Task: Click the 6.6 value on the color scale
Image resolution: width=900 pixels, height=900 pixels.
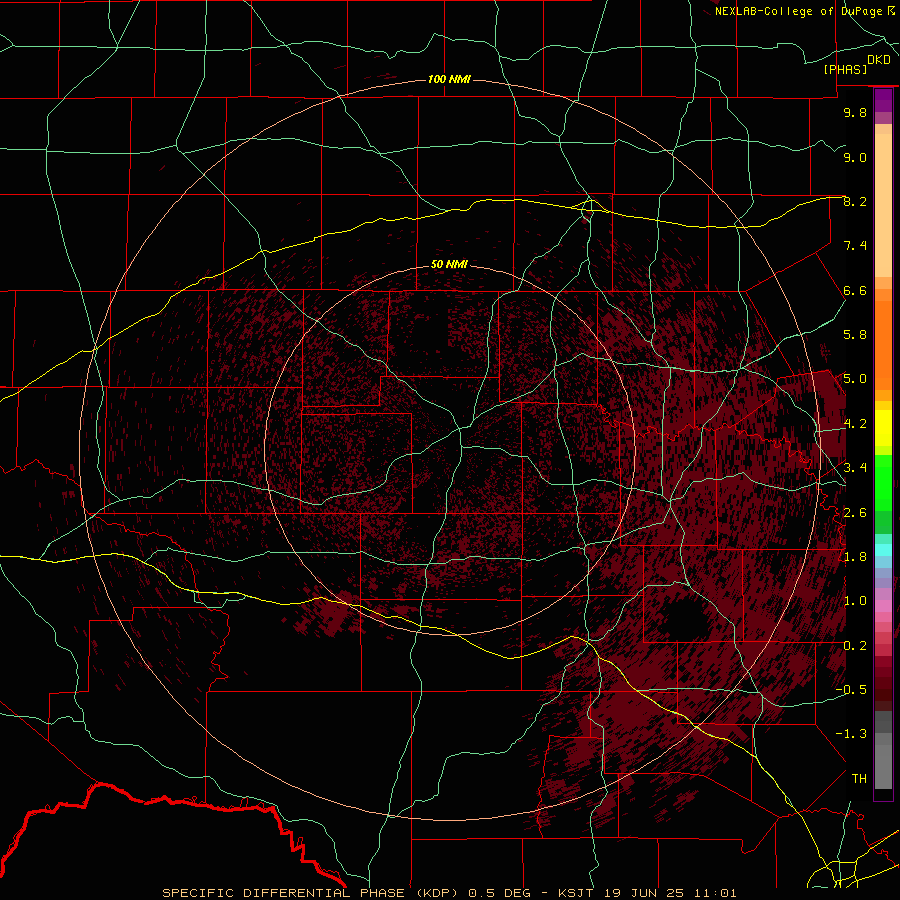Action: 855,290
